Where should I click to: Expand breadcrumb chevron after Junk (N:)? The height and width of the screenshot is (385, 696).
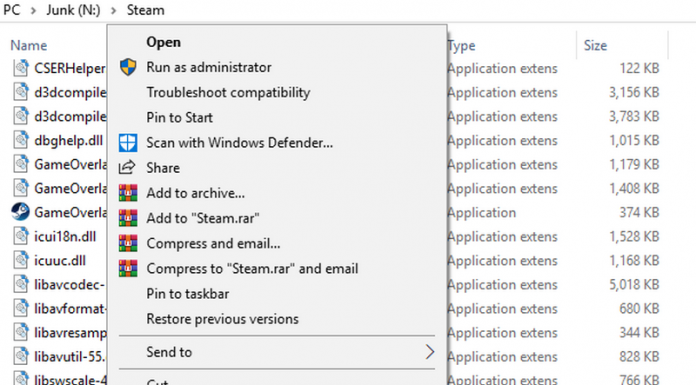[114, 10]
